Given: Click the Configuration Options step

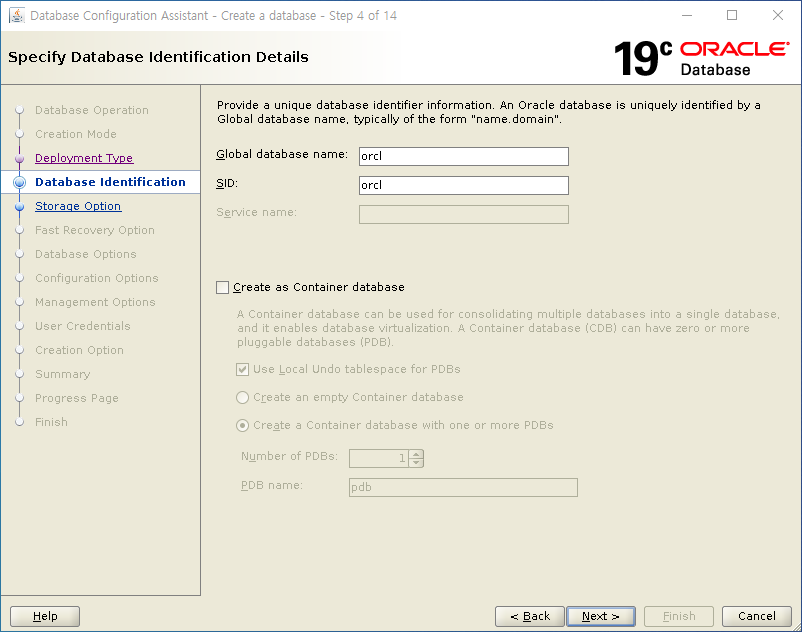Looking at the screenshot, I should pos(97,278).
